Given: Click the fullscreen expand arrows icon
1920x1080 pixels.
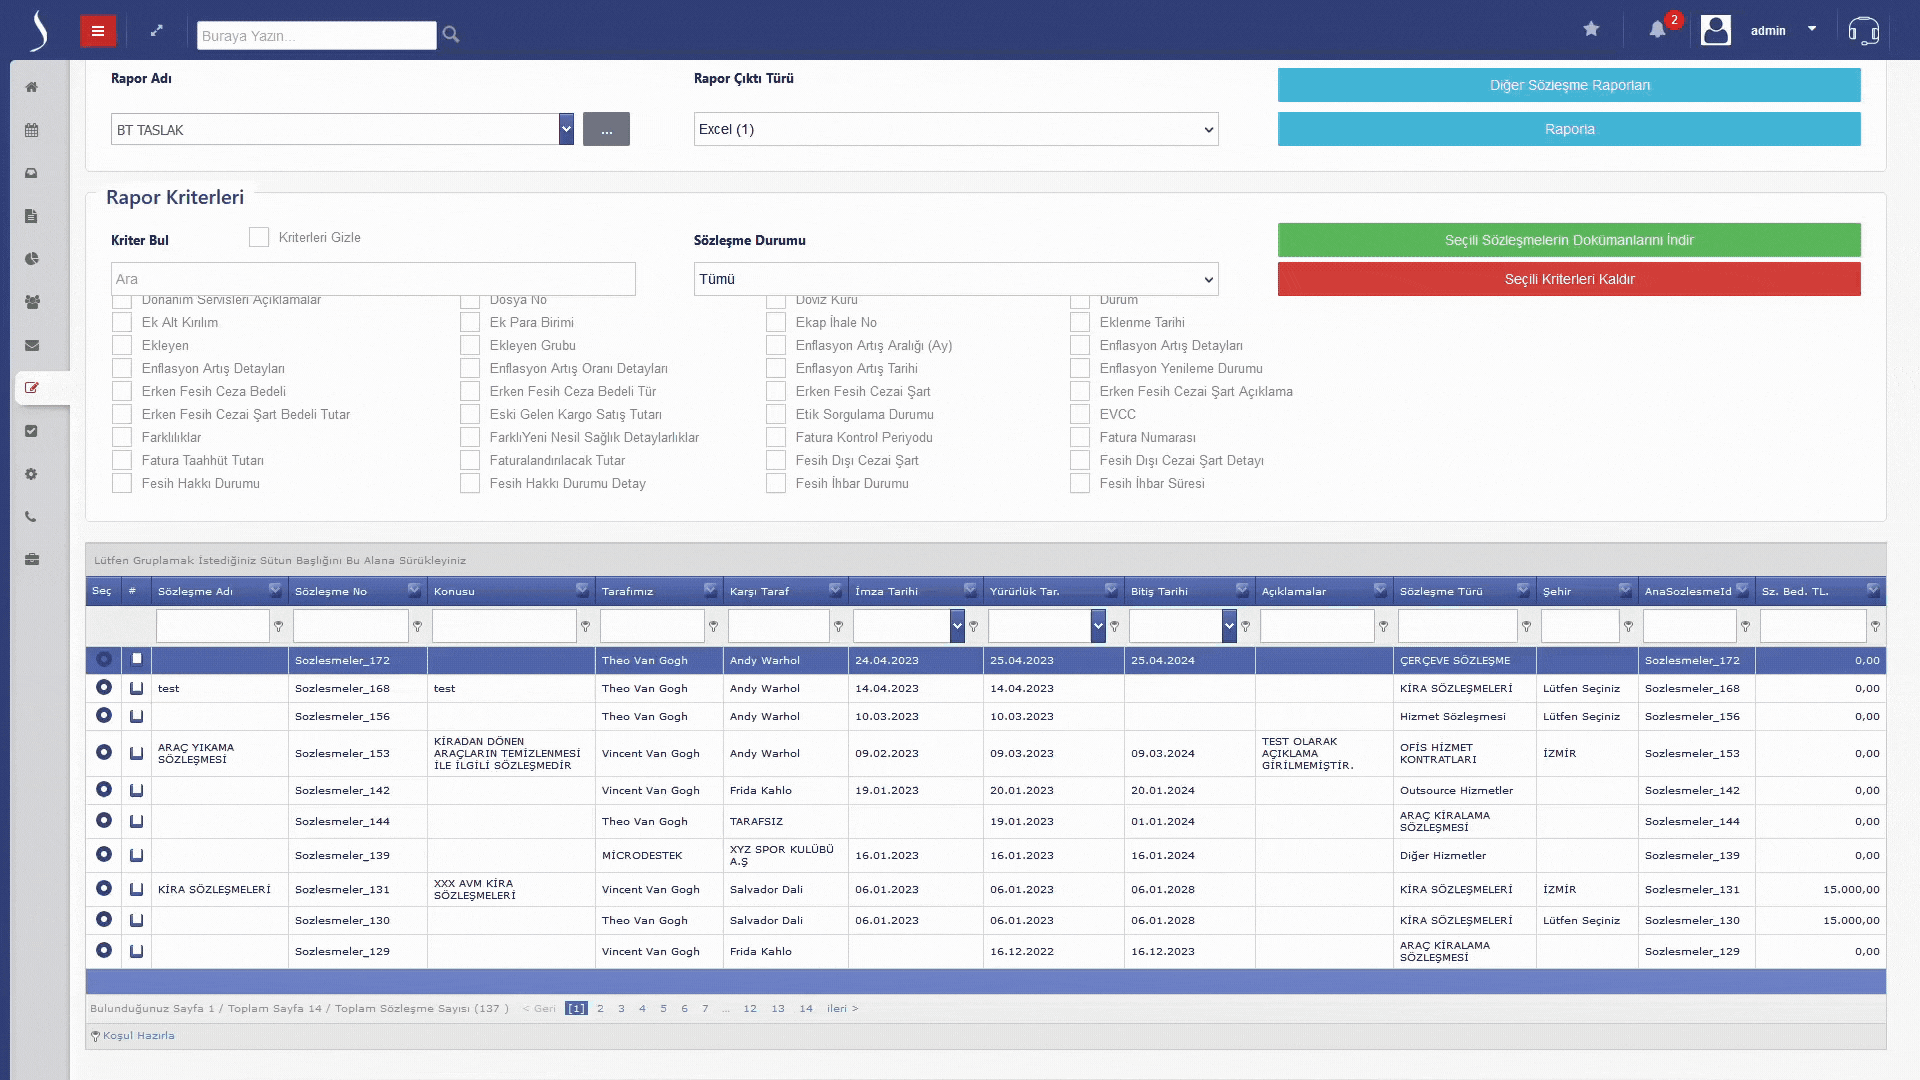Looking at the screenshot, I should coord(157,31).
